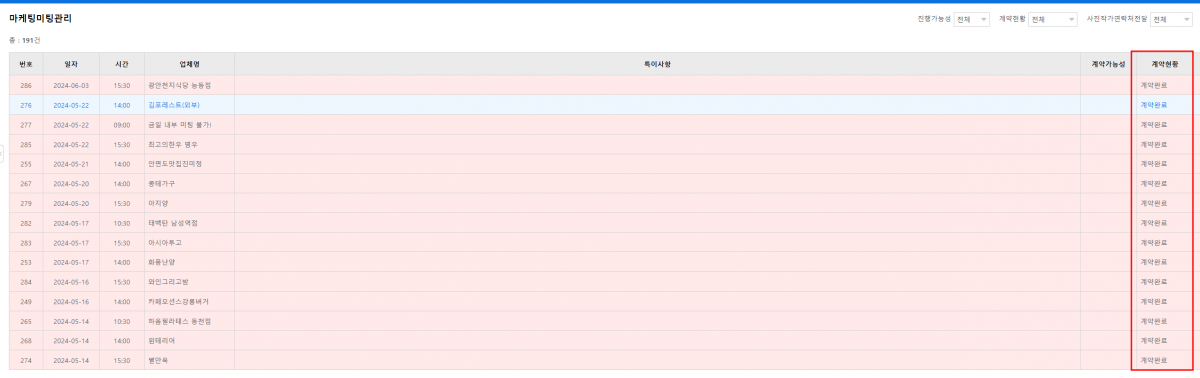Click the date 2024-05-17 in row 282
Image resolution: width=1200 pixels, height=378 pixels.
[71, 222]
